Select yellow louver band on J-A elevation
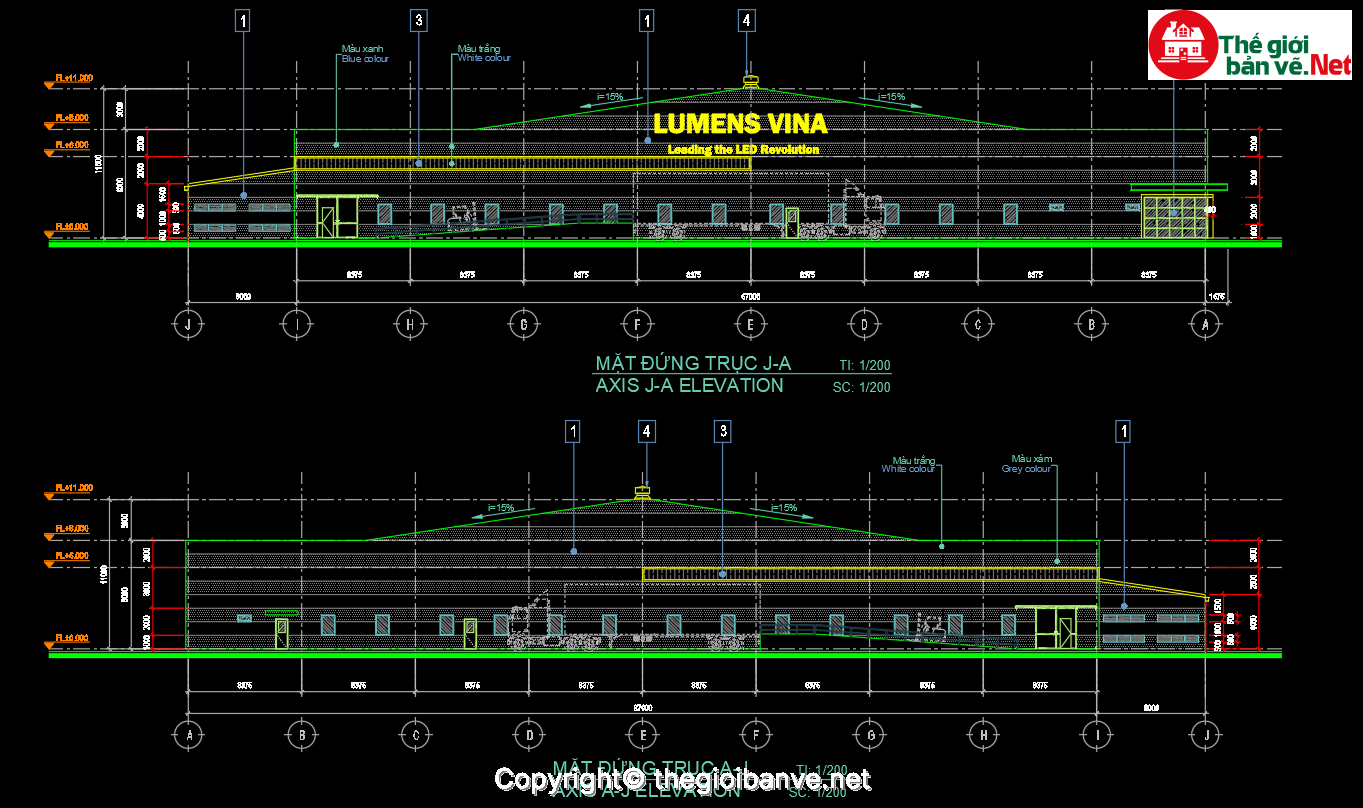Screen dimensions: 1363x808 point(523,163)
